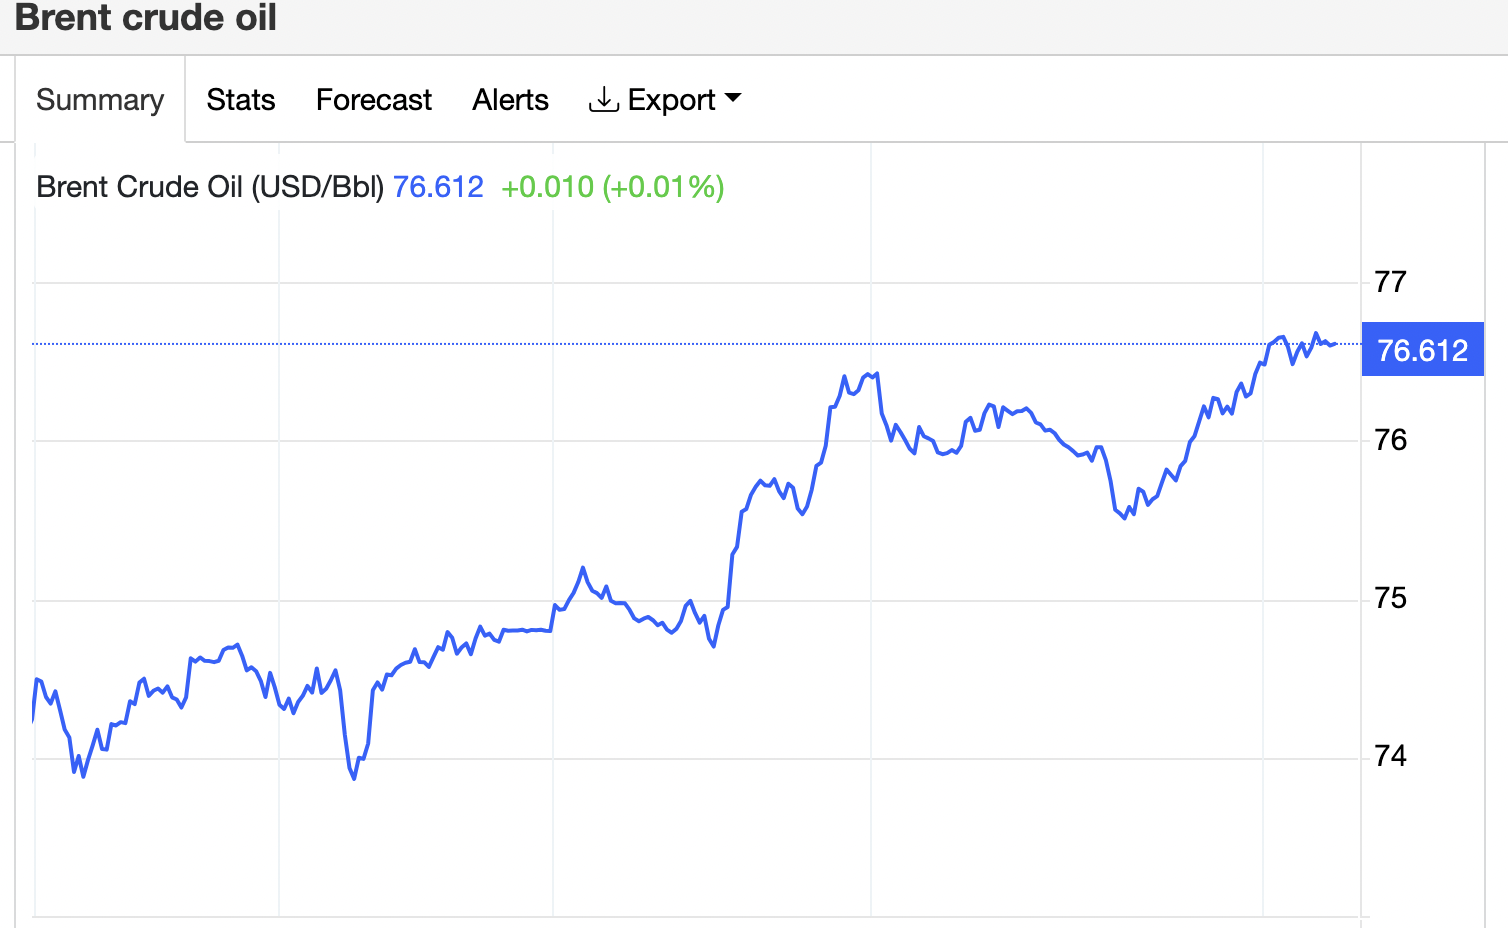Go to the Alerts tab
1508x928 pixels.
tap(511, 100)
